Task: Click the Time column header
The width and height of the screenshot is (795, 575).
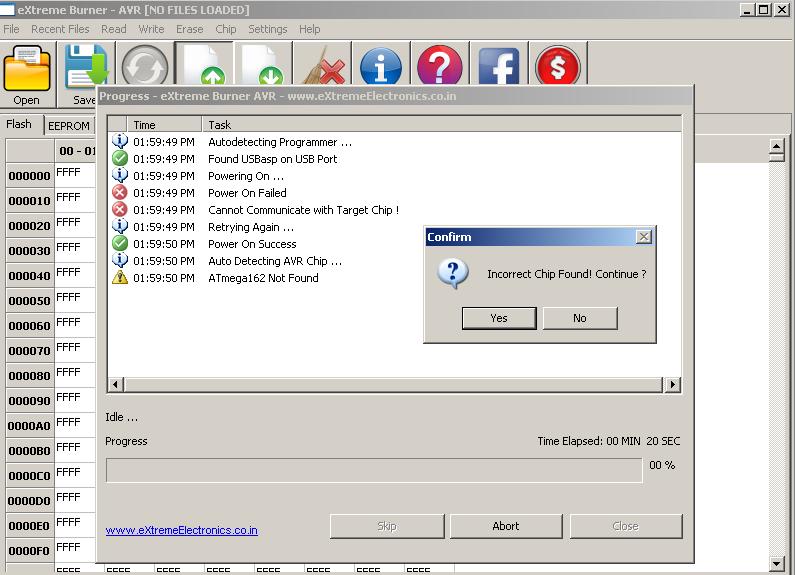Action: click(x=164, y=124)
